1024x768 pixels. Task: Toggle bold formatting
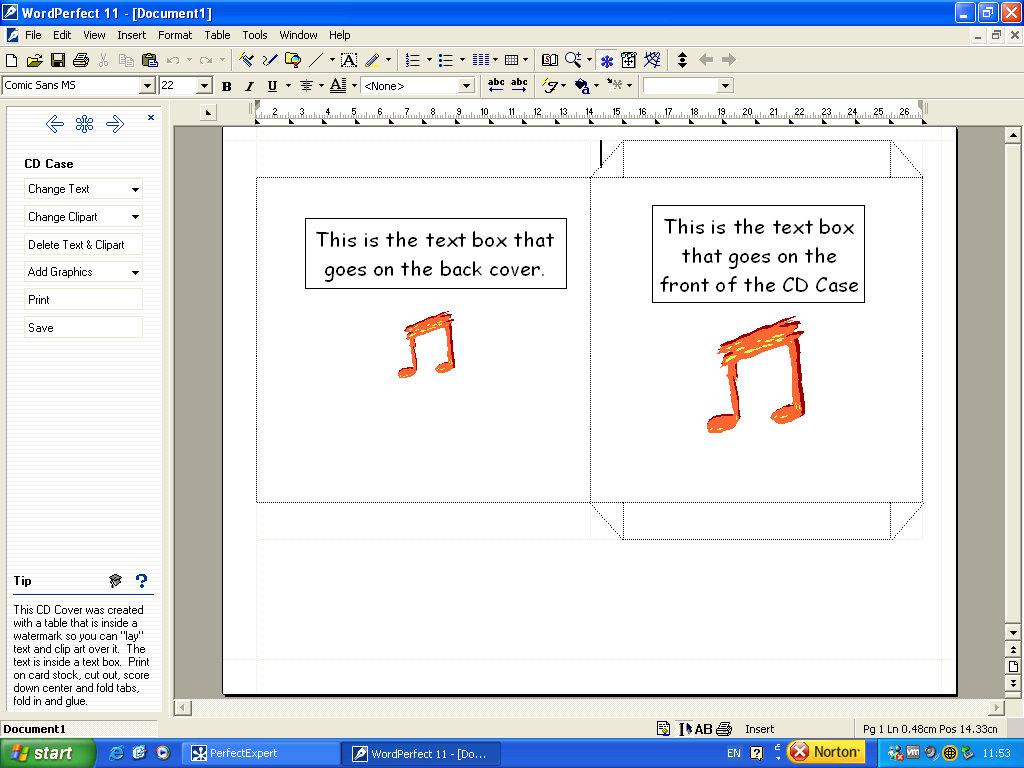click(227, 86)
